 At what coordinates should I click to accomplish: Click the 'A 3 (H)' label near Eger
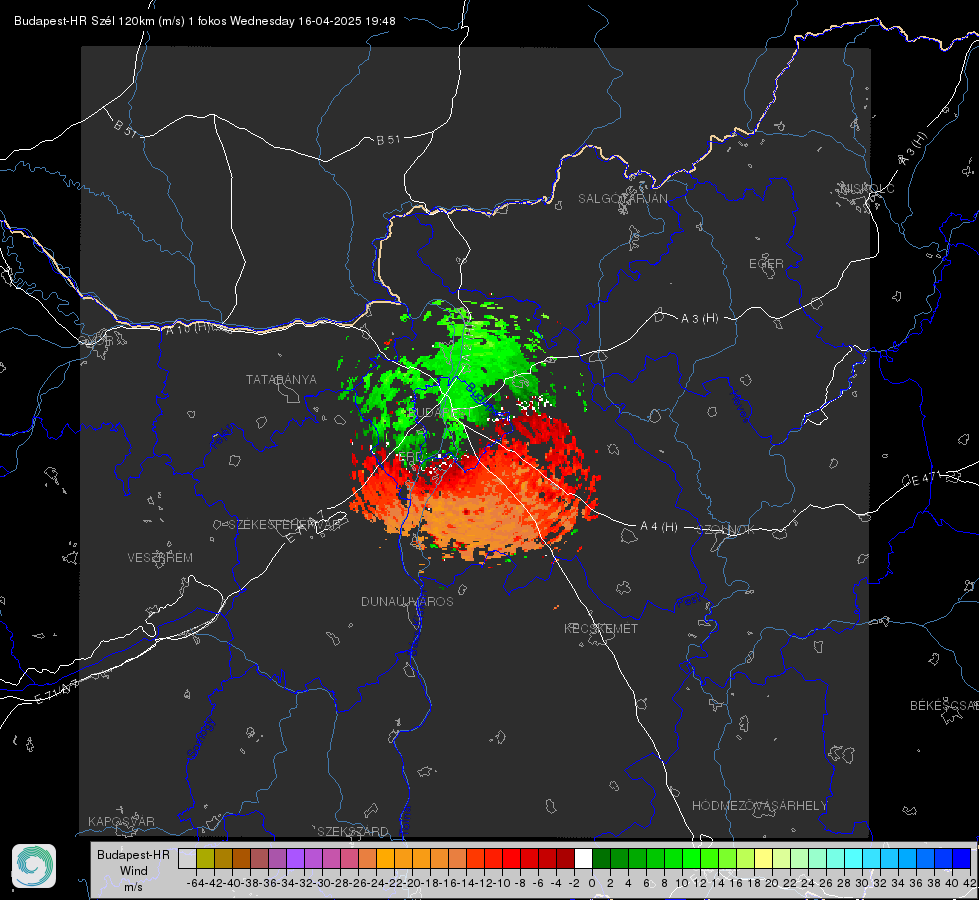[699, 319]
